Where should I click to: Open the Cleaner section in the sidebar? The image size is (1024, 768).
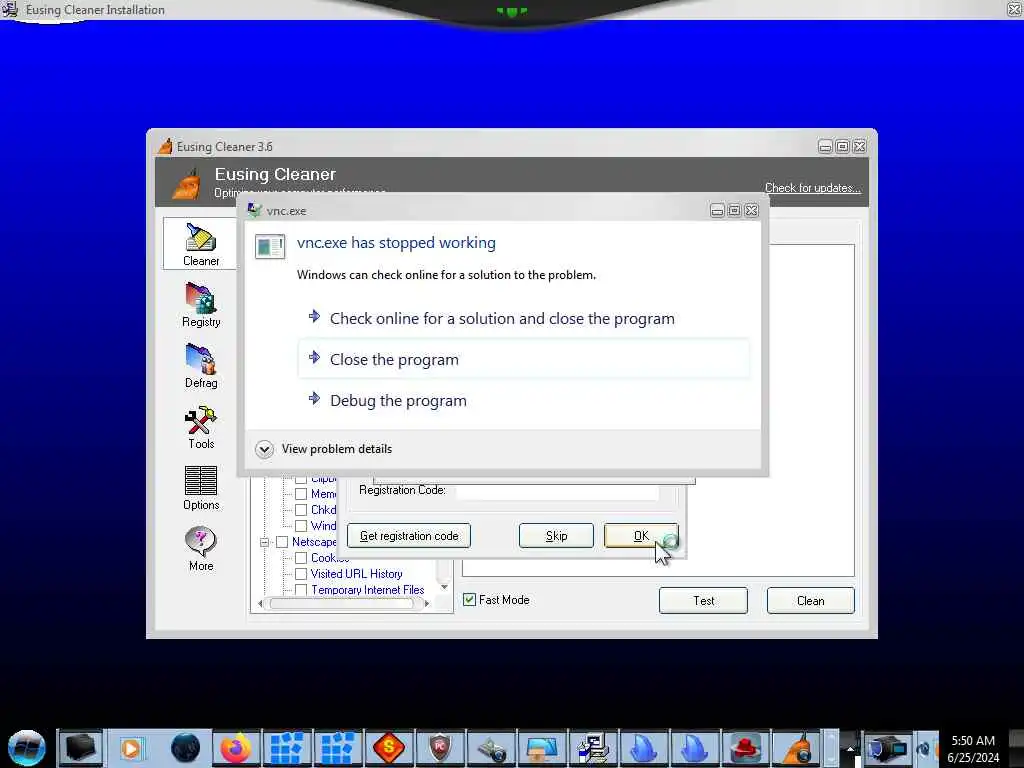[200, 244]
